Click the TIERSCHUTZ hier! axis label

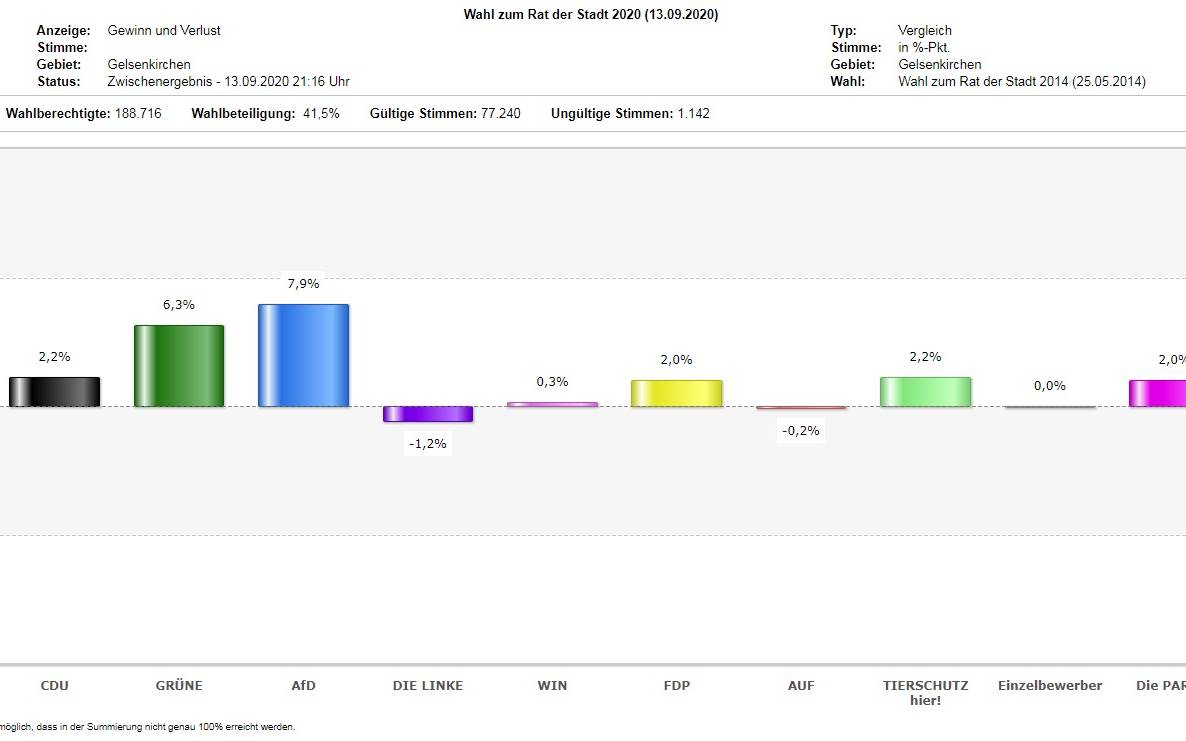925,692
